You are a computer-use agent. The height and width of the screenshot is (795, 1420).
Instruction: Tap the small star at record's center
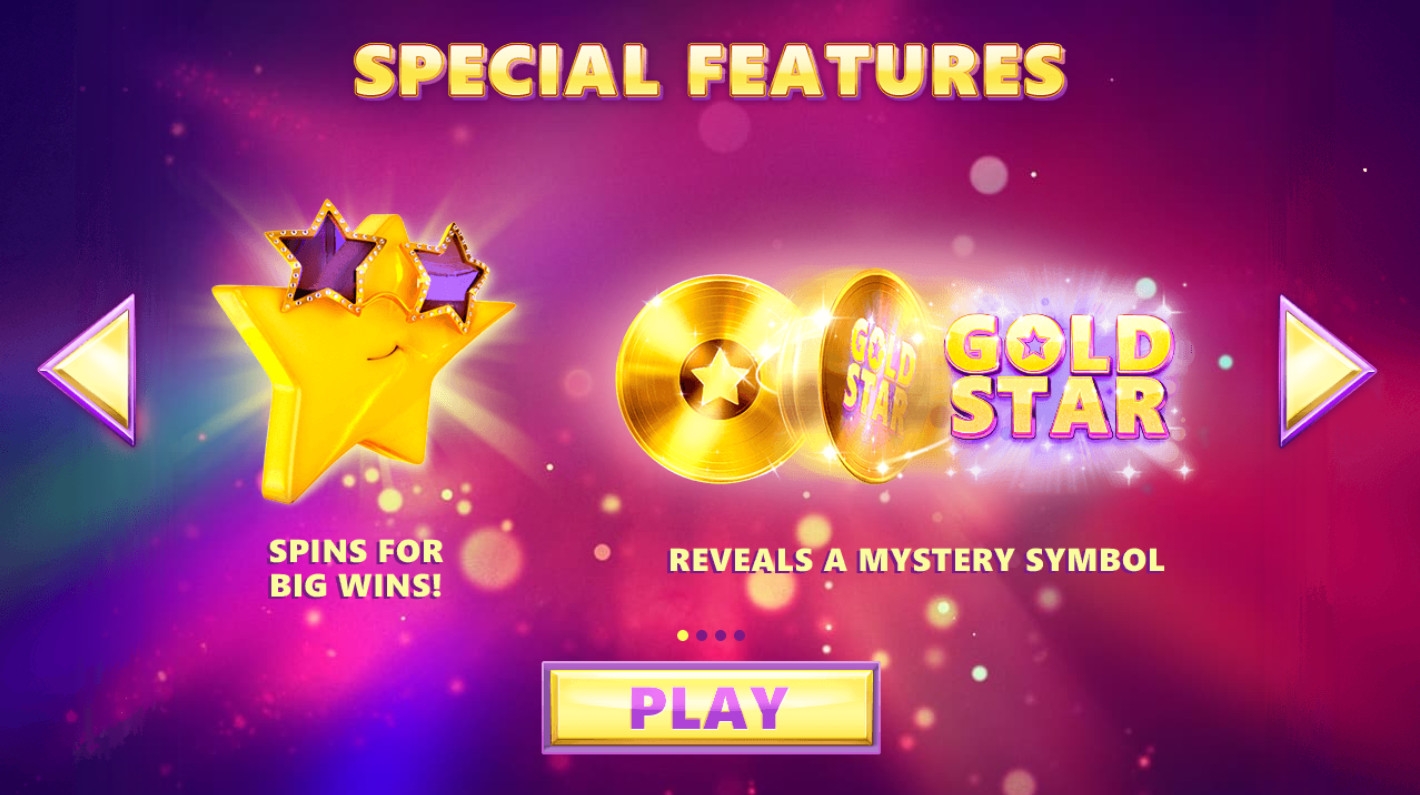718,379
